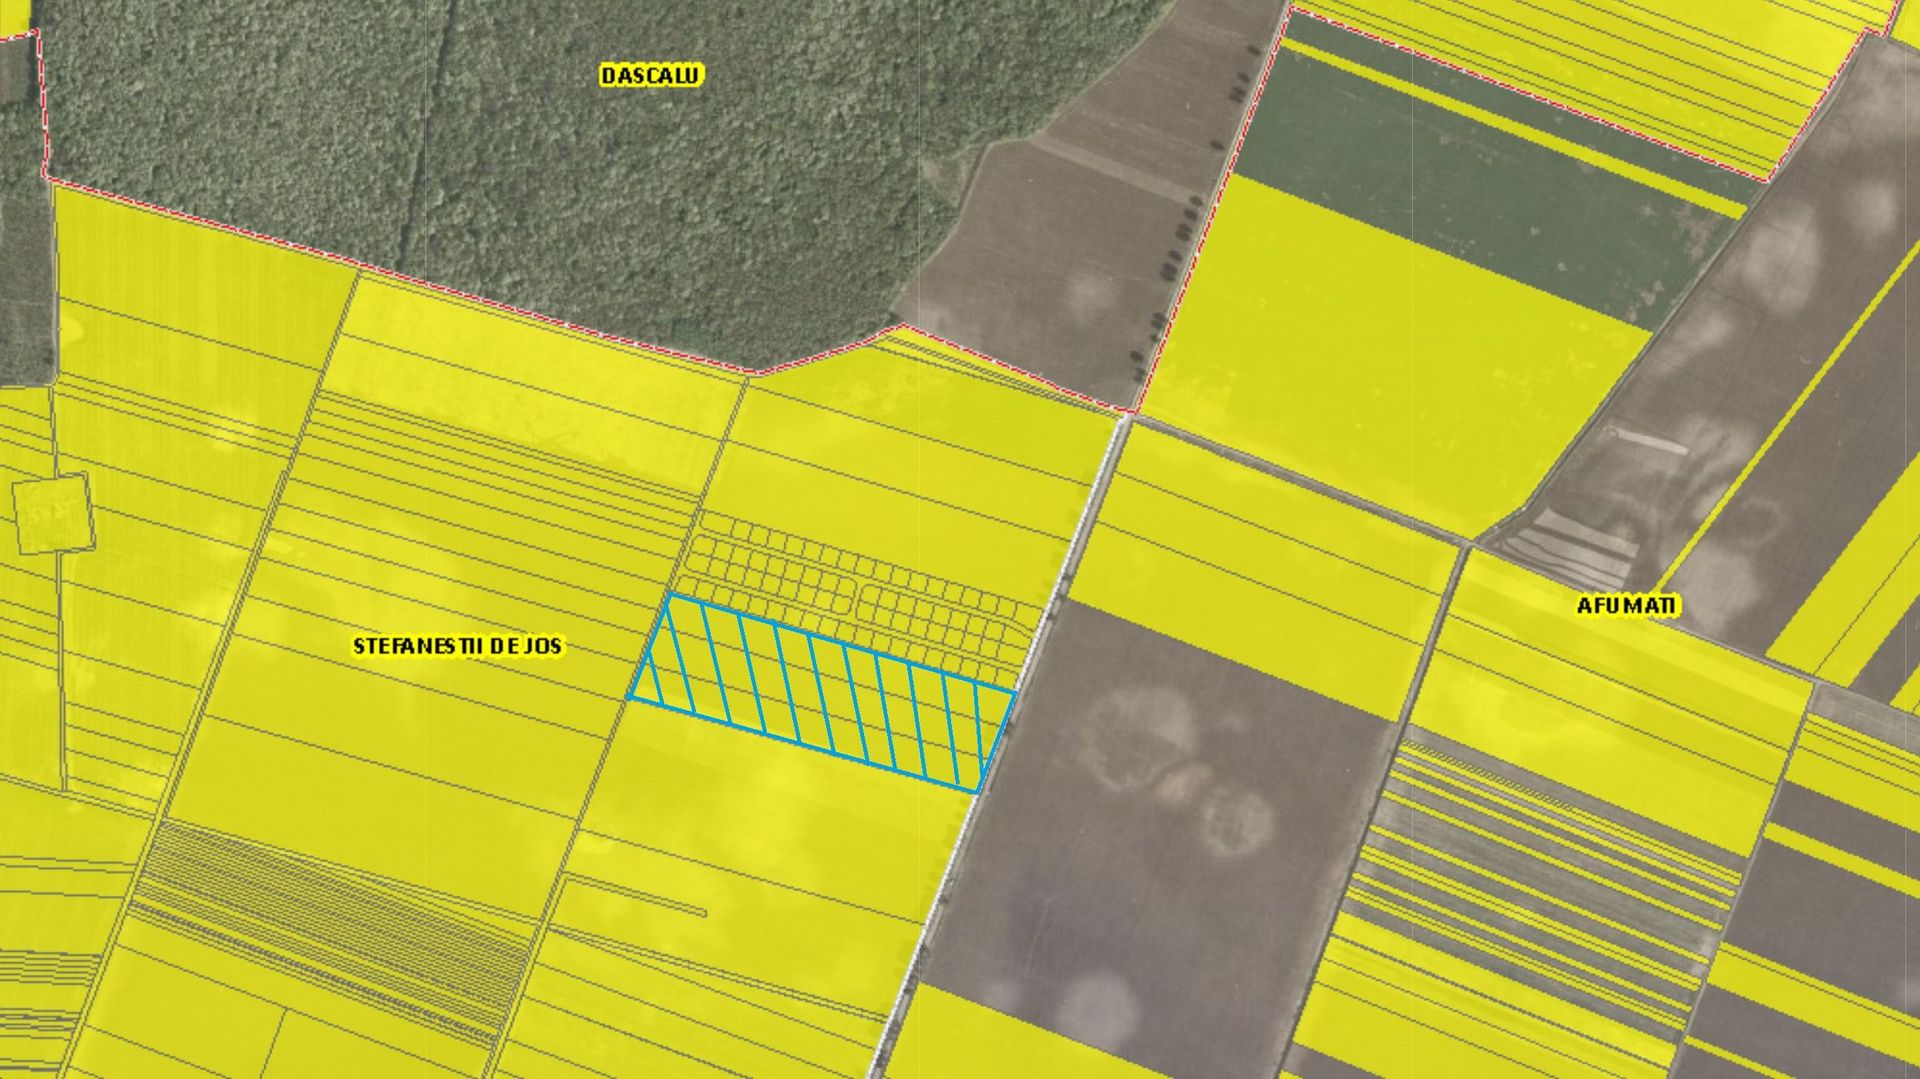Screen dimensions: 1920x1079
Task: Click the AFUMATI locality label
Action: click(1627, 606)
